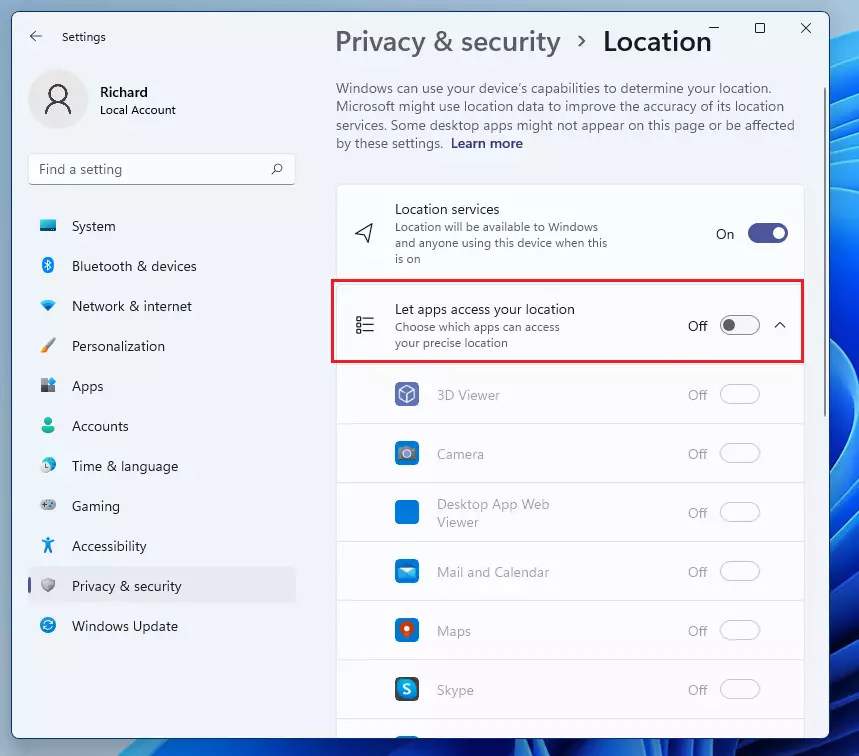859x756 pixels.
Task: Click the Find a setting search box
Action: click(x=162, y=169)
